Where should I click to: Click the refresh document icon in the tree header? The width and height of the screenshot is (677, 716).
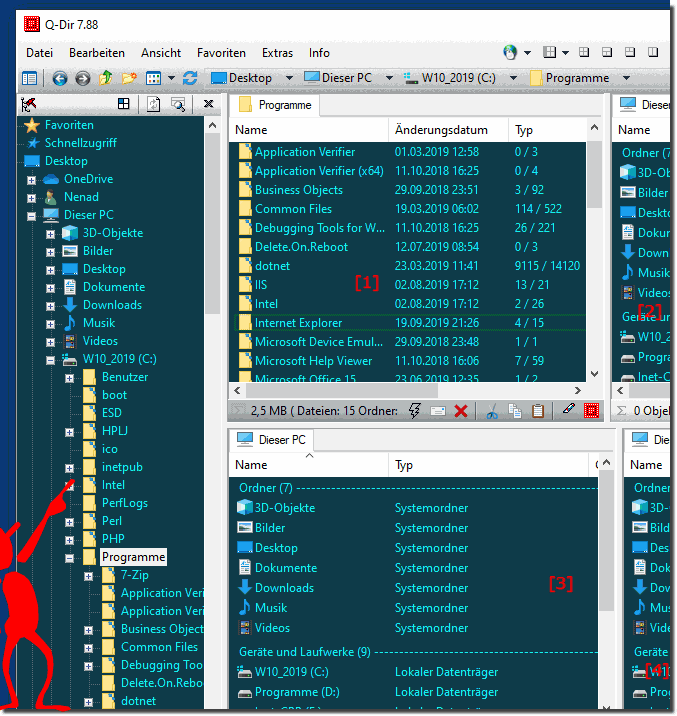click(153, 105)
